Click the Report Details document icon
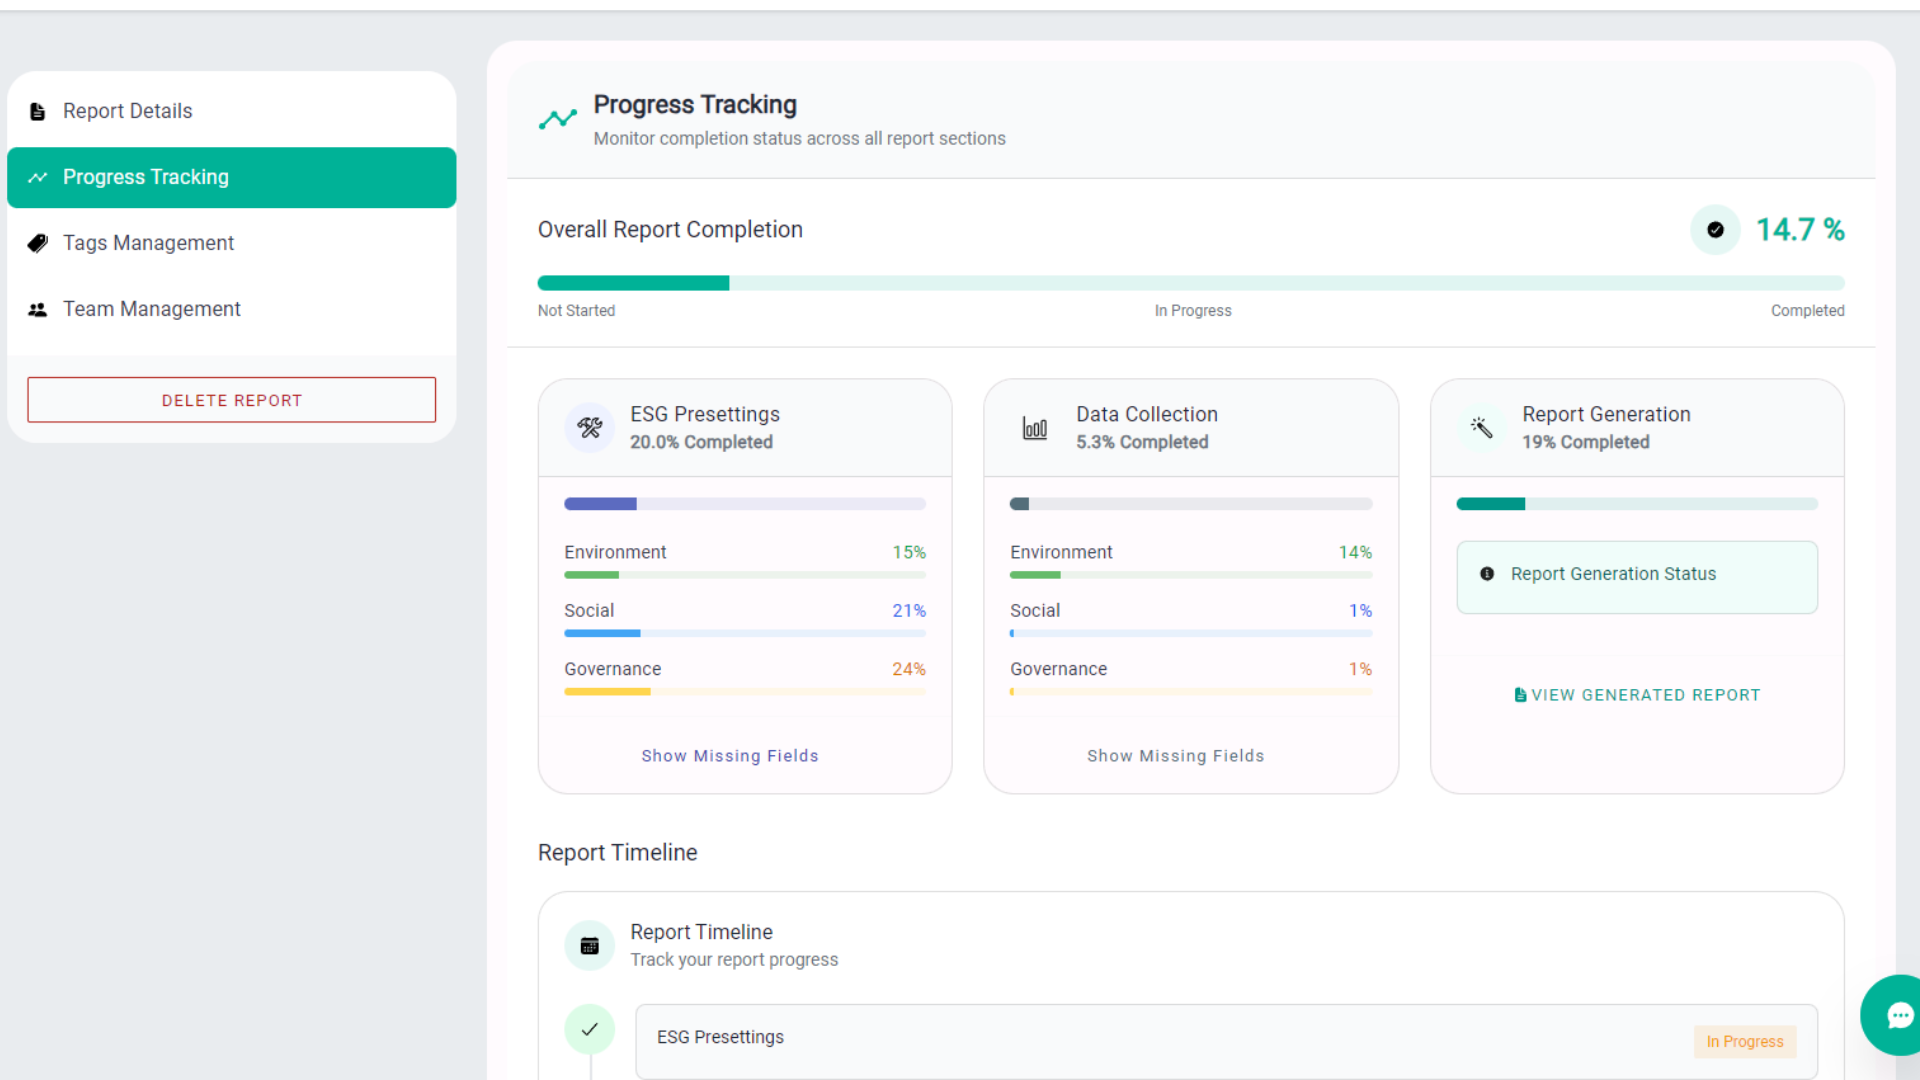 coord(38,111)
